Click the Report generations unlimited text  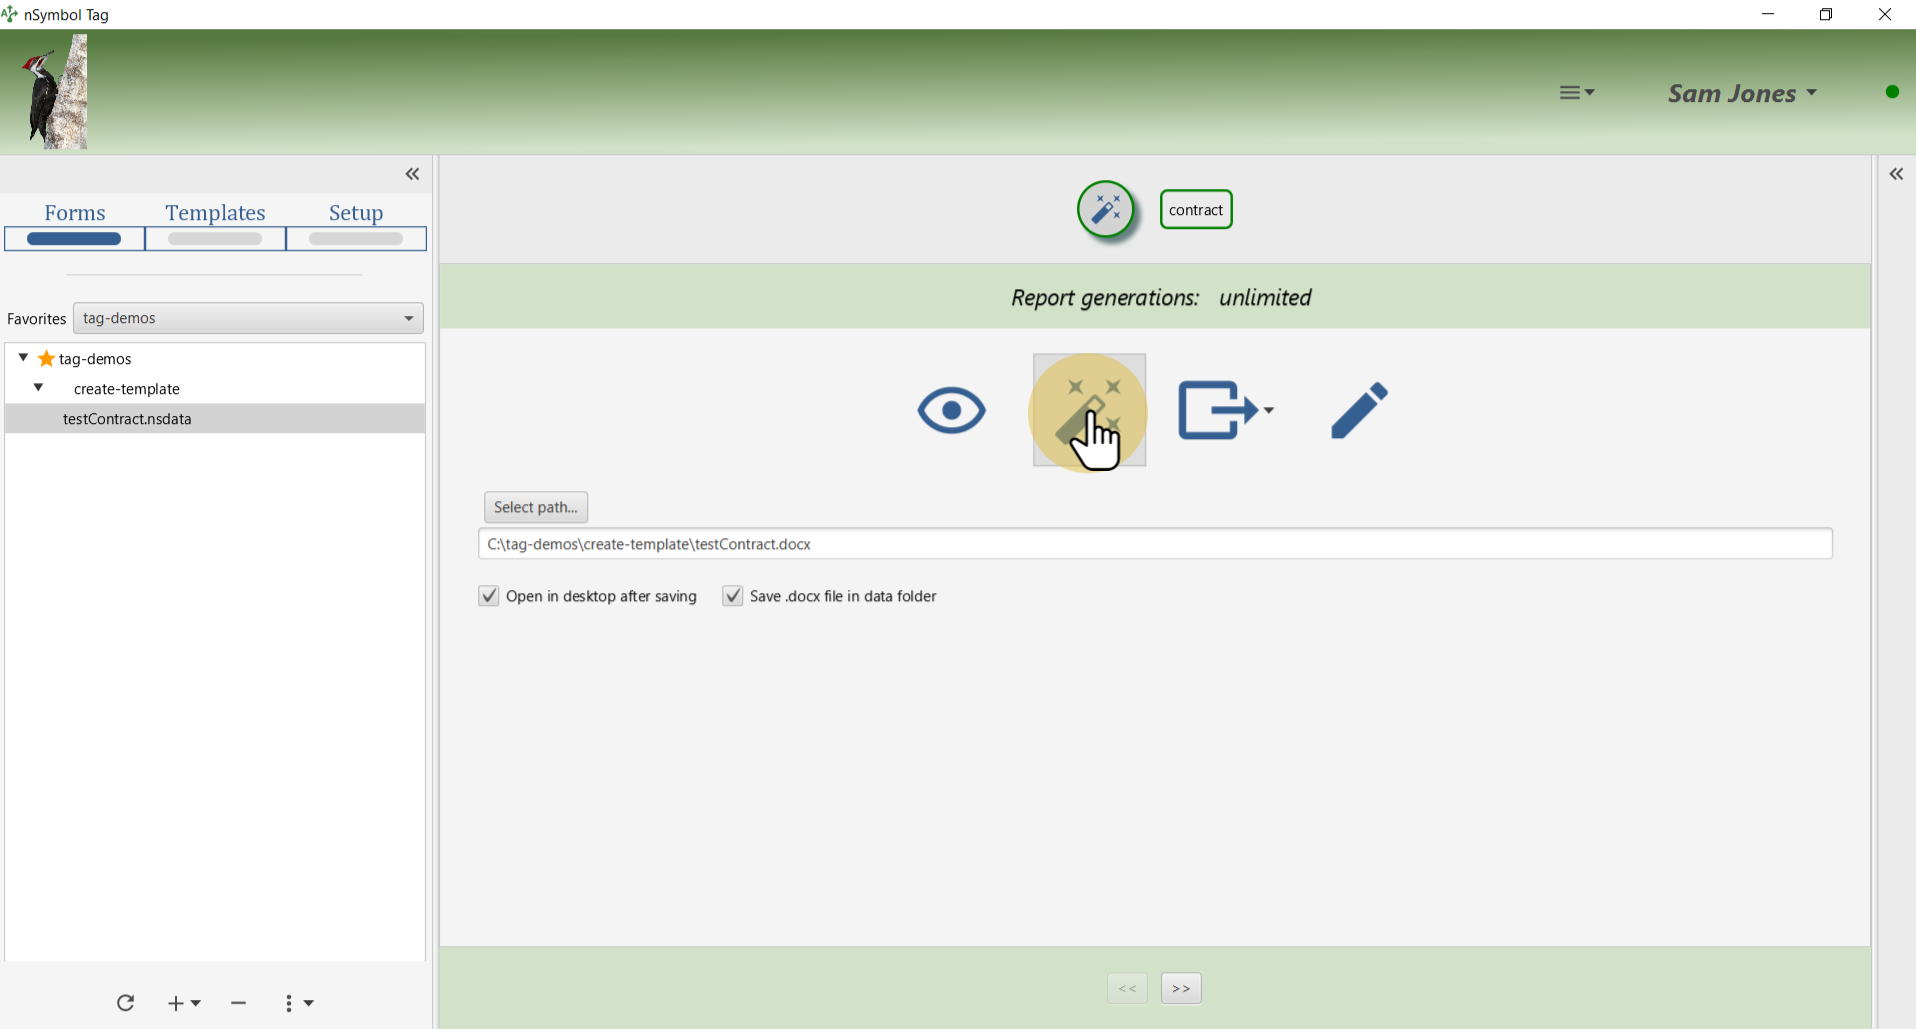coord(1161,298)
